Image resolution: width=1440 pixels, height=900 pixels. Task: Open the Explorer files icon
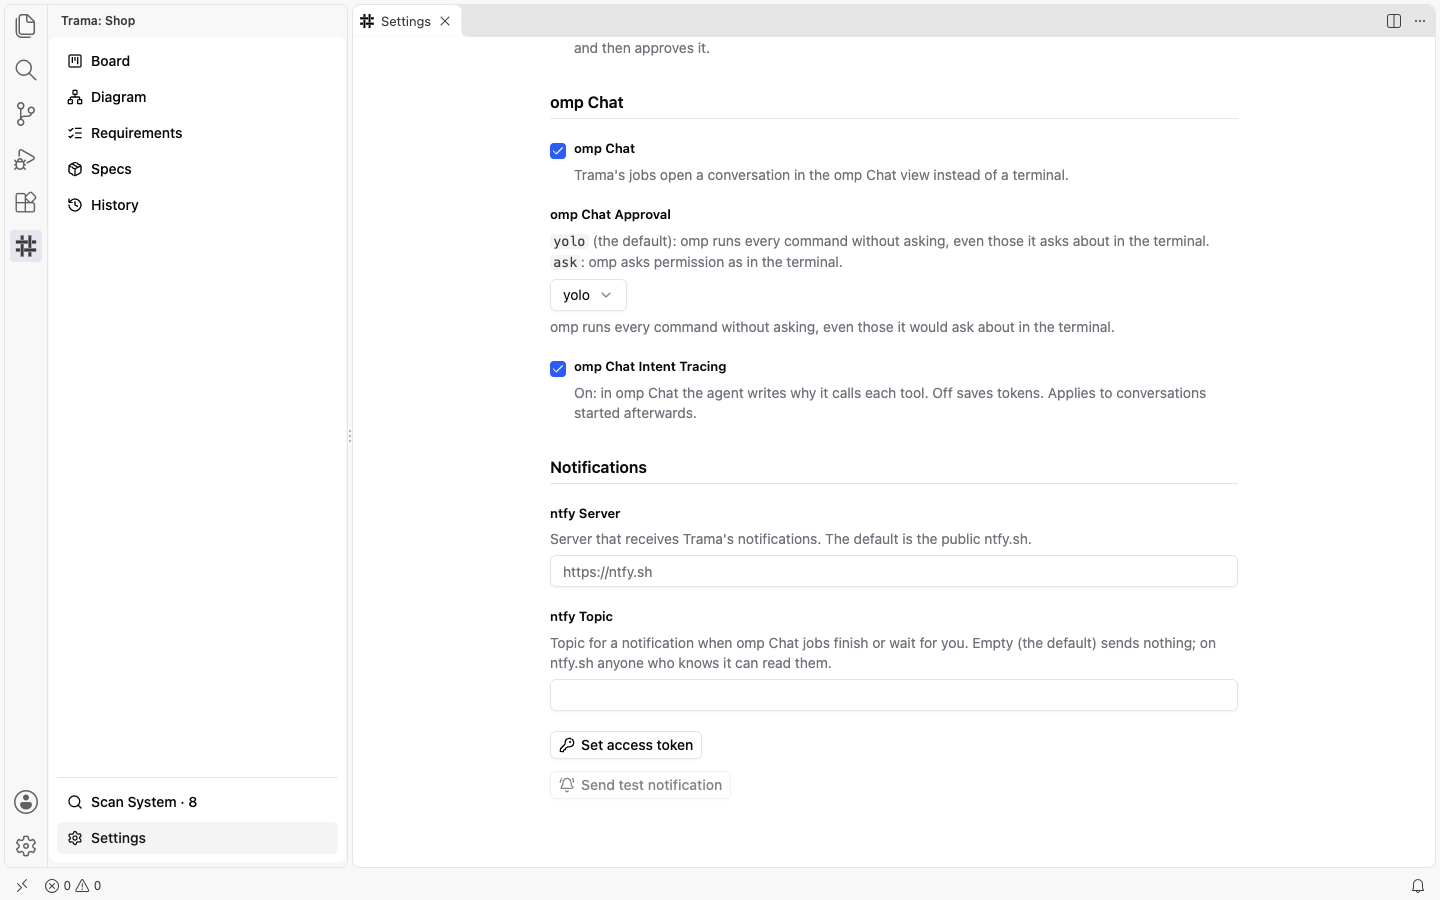26,26
